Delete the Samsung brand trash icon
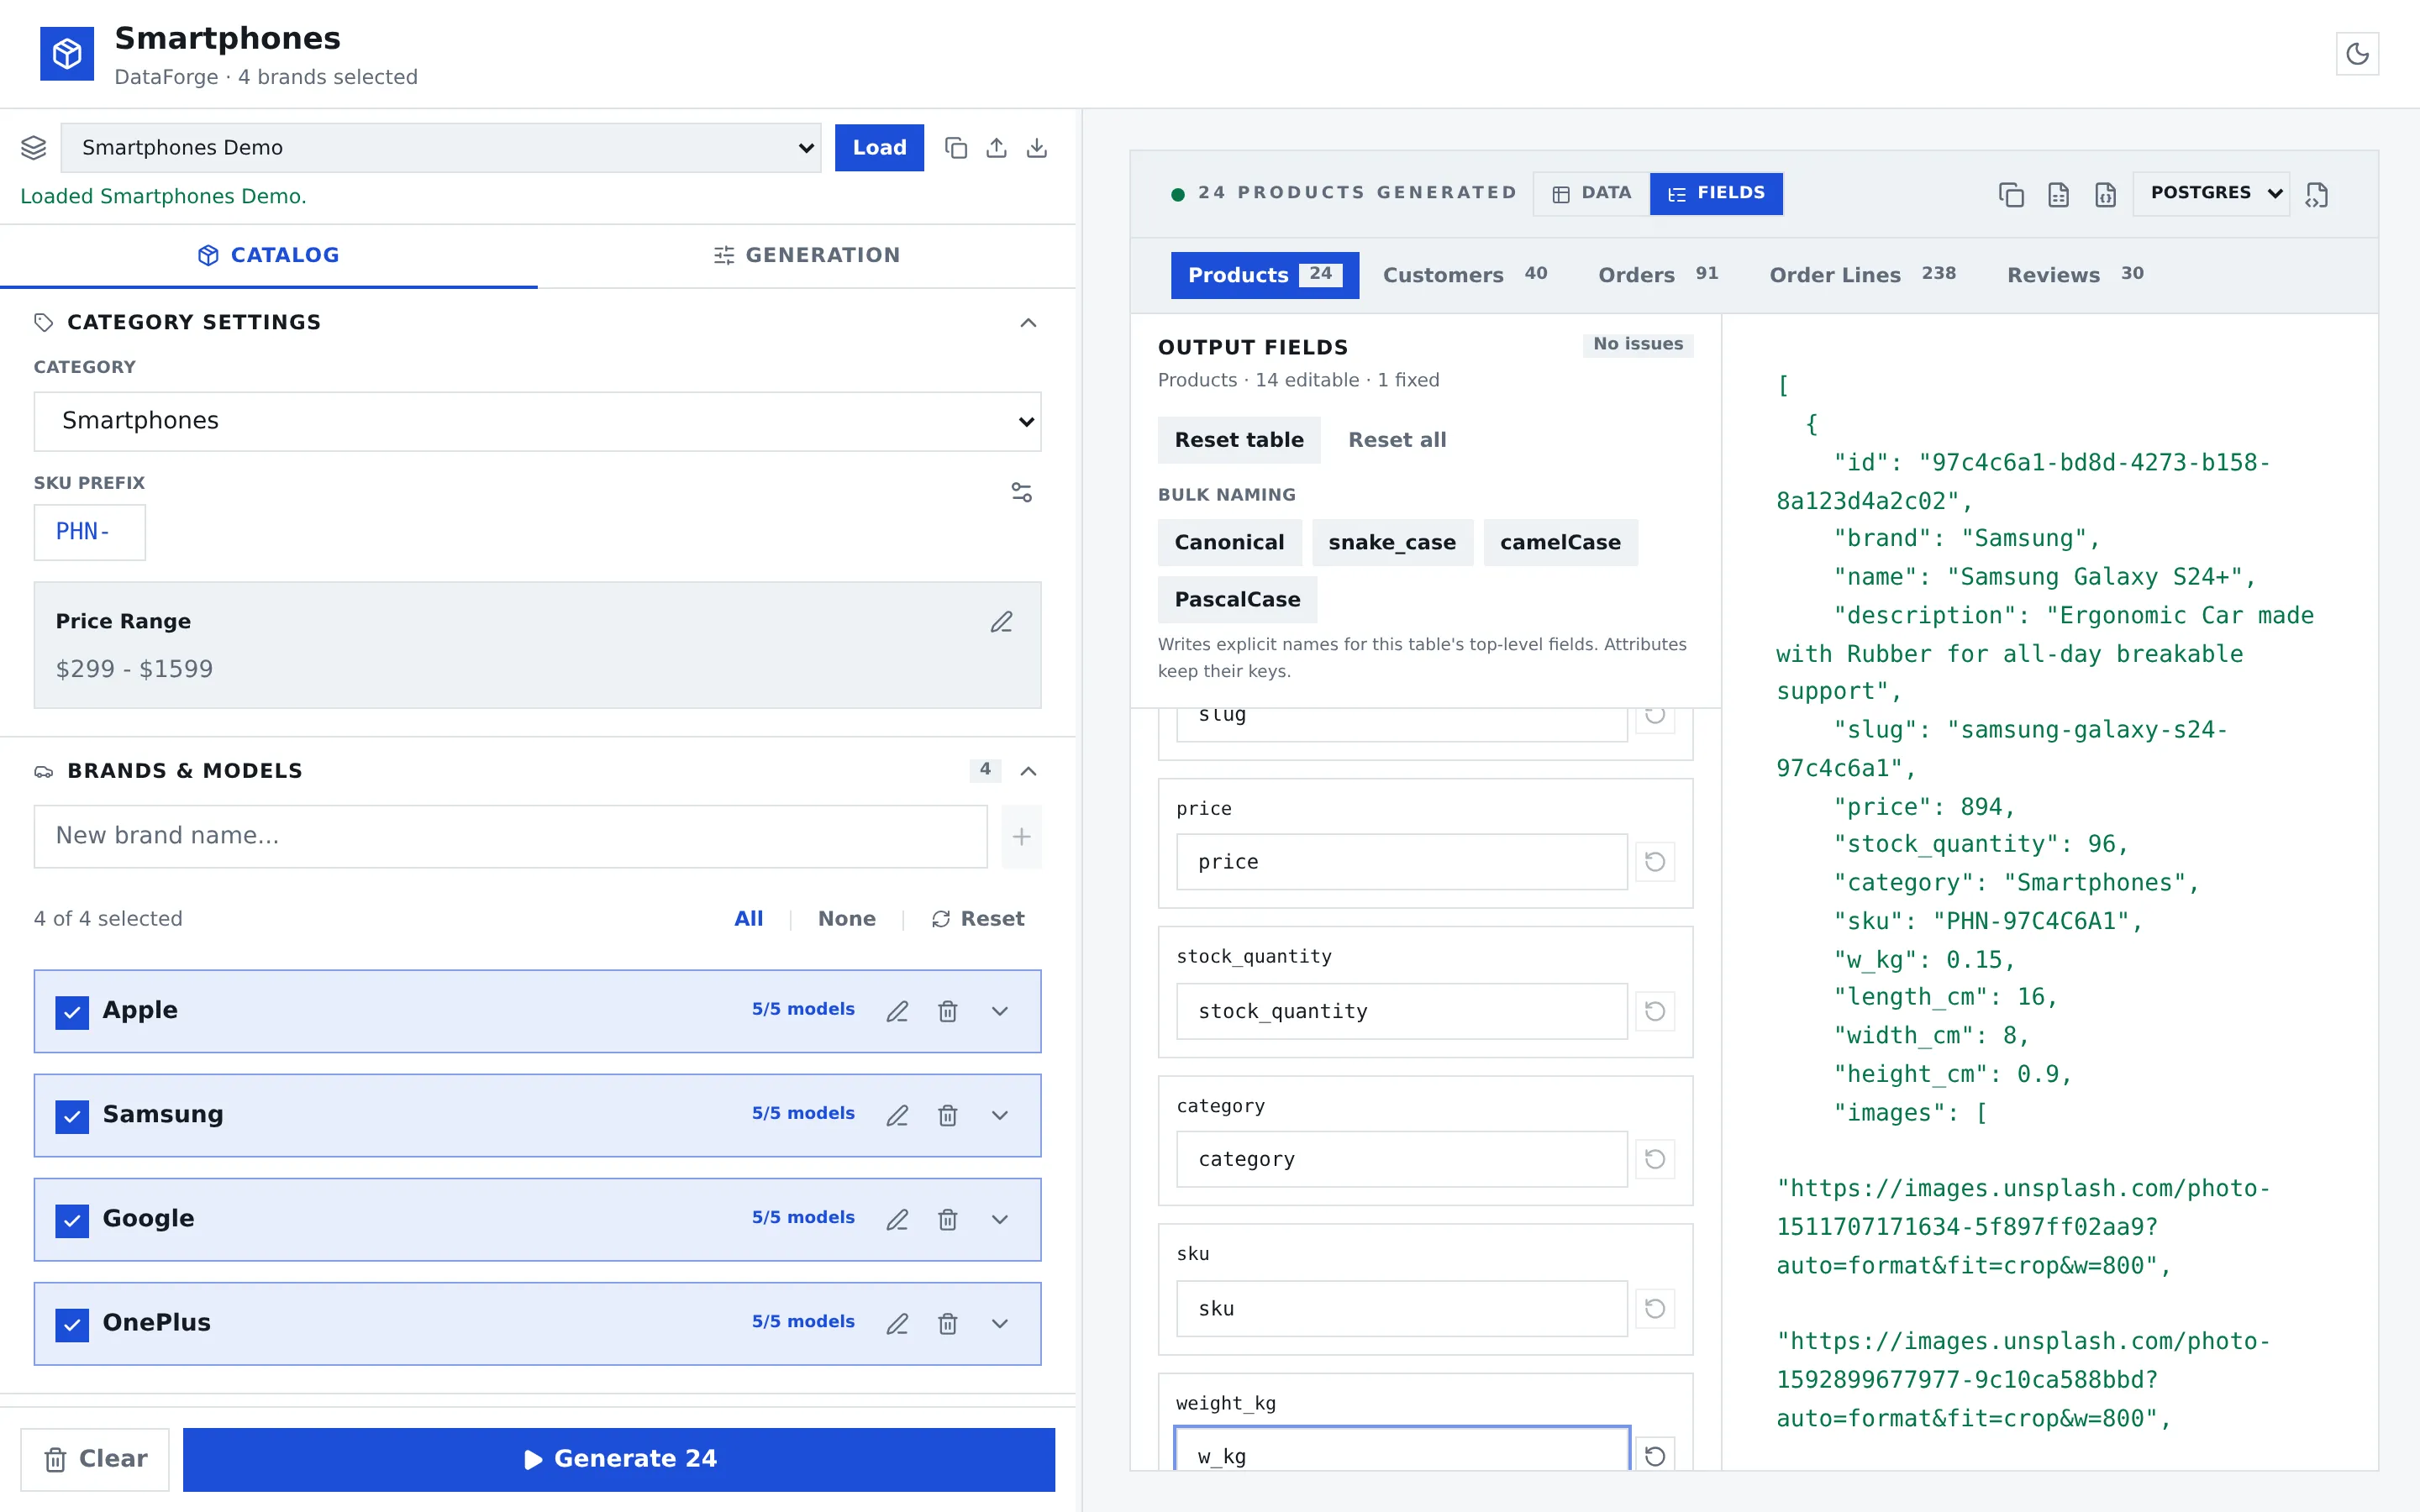The image size is (2420, 1512). point(947,1115)
